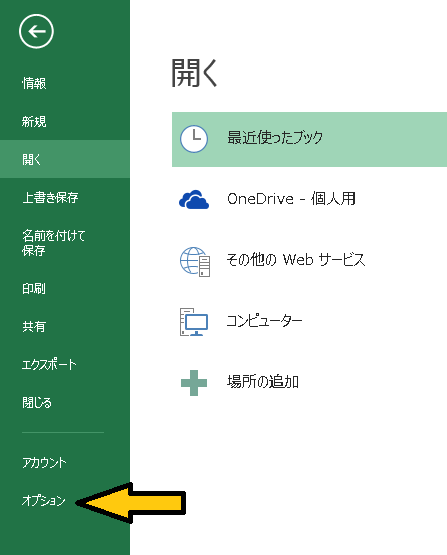This screenshot has width=447, height=555.
Task: Select the 最近使ったブック label
Action: pos(275,137)
